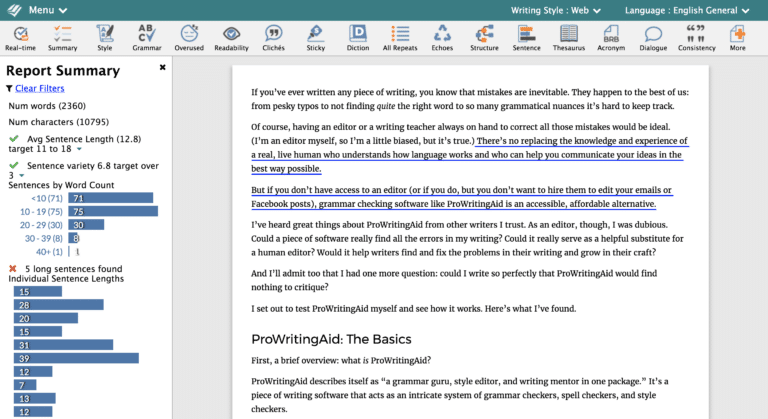Image resolution: width=768 pixels, height=419 pixels.
Task: Click the green check beside Sentence variety
Action: pos(14,165)
